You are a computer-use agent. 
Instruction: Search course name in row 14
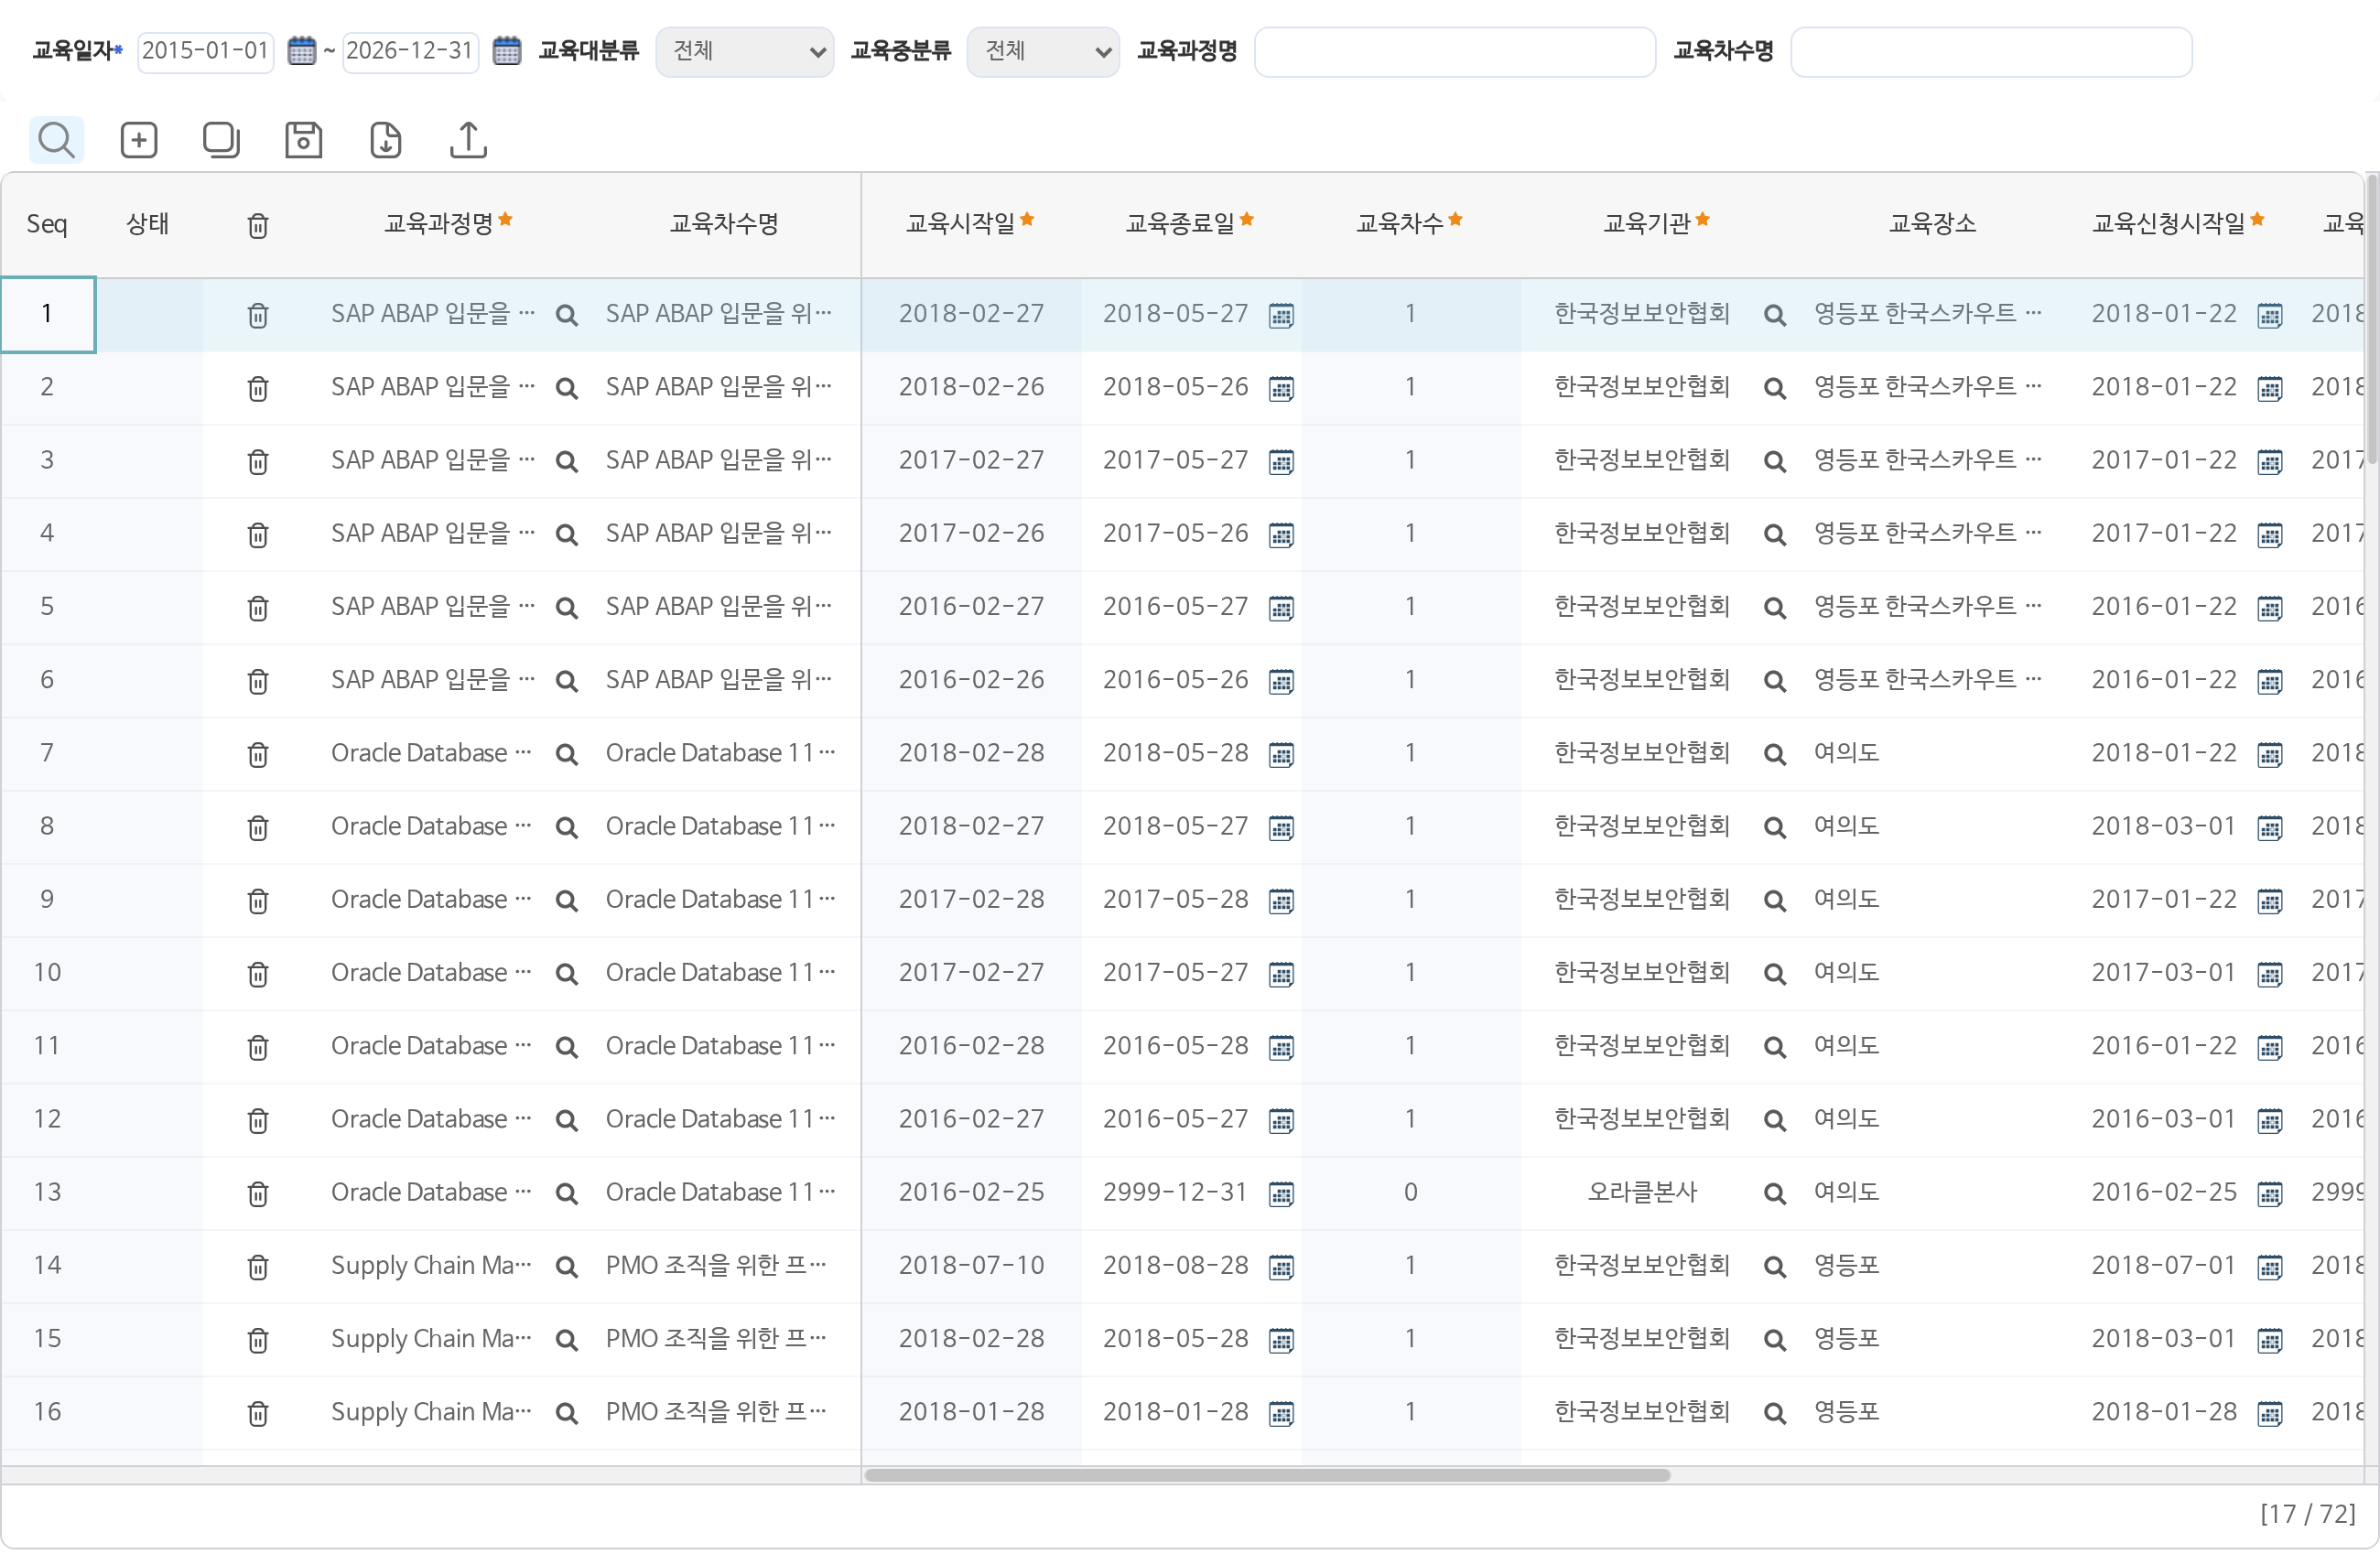(567, 1267)
